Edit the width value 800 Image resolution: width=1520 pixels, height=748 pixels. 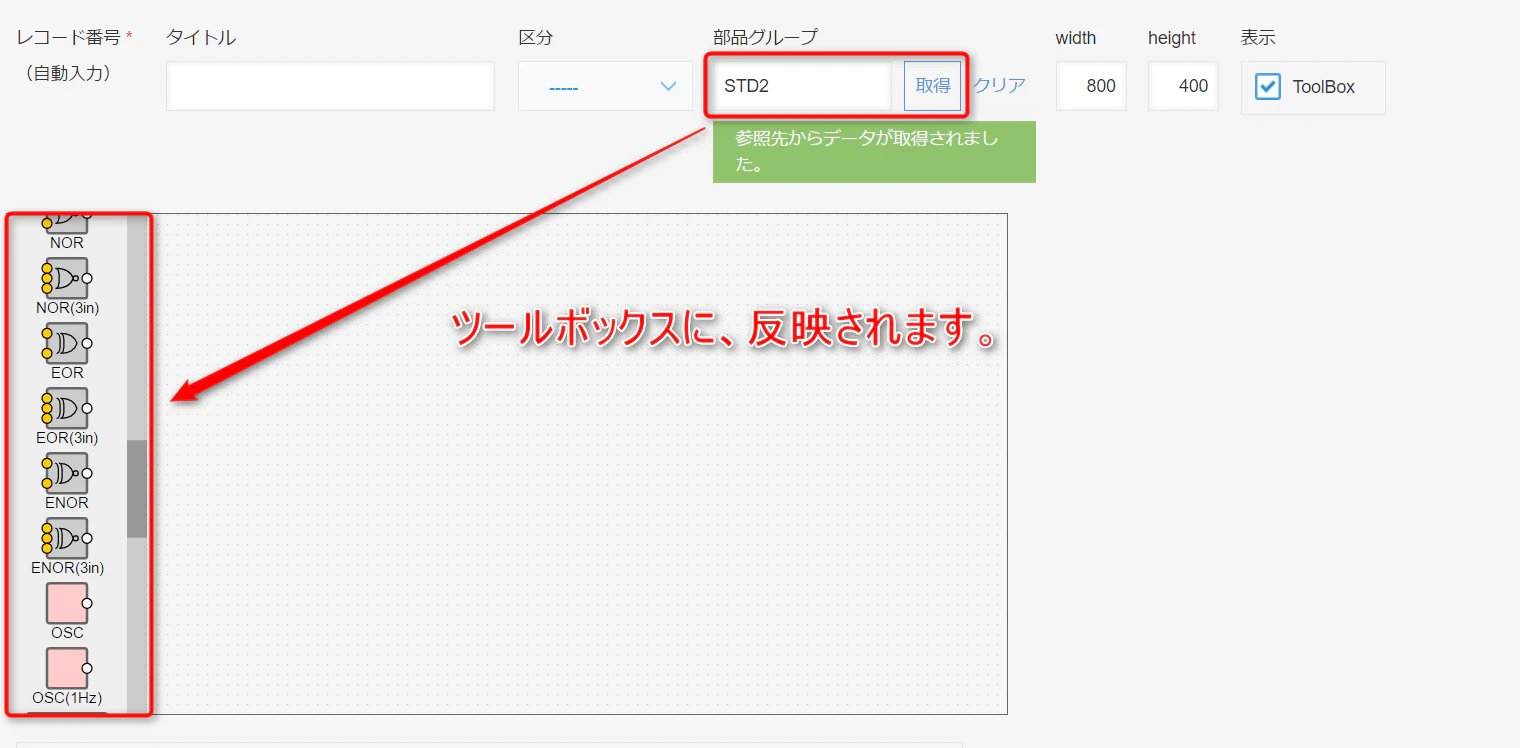click(x=1091, y=86)
